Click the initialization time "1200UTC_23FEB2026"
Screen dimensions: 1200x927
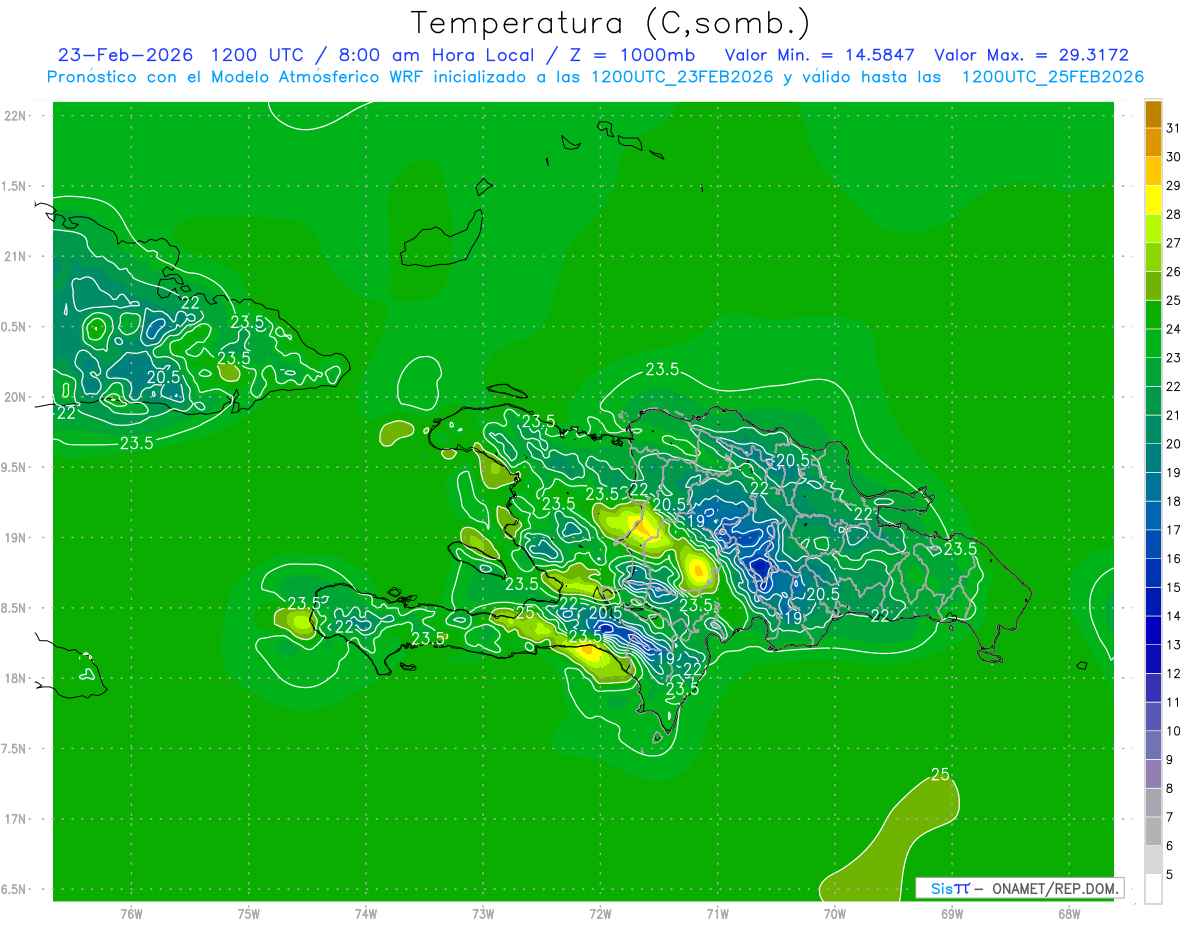point(682,77)
